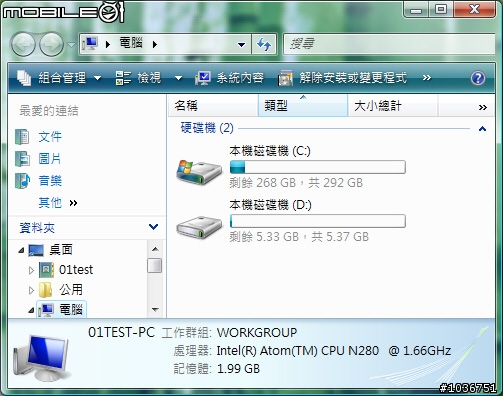Click folder tree scrollbar up arrow
503x396 pixels.
point(155,249)
